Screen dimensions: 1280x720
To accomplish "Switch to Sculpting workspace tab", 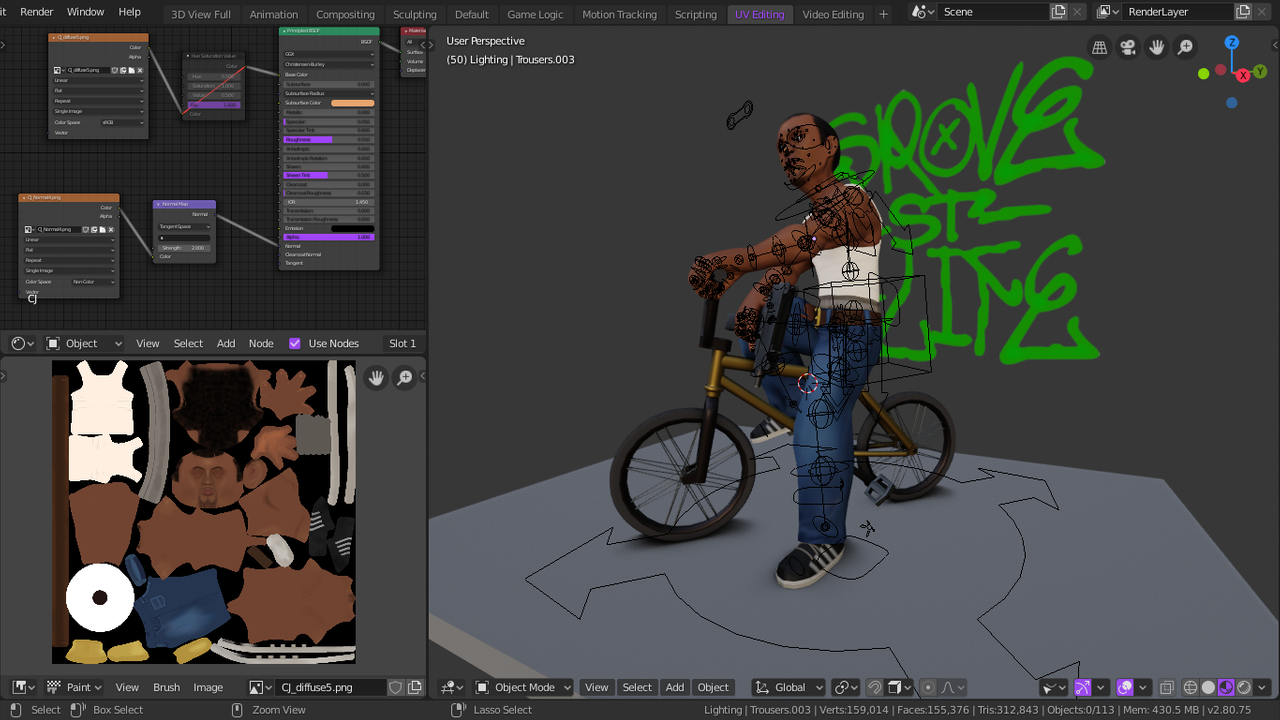I will click(x=414, y=14).
